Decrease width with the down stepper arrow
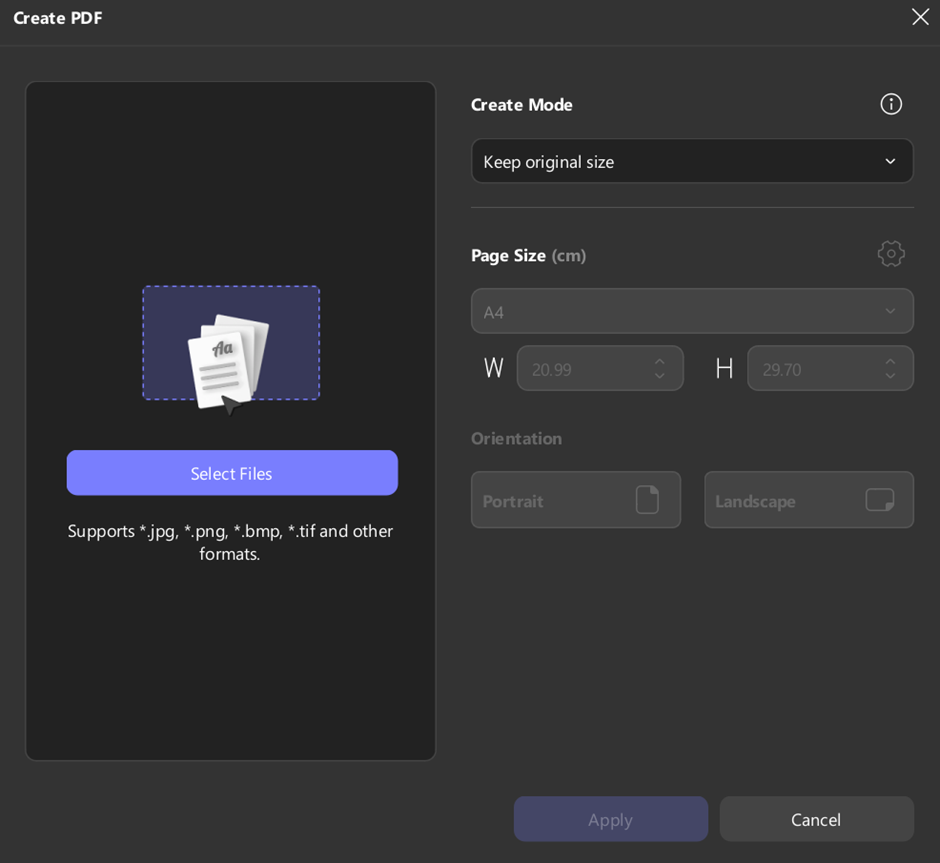This screenshot has width=940, height=863. click(x=659, y=376)
